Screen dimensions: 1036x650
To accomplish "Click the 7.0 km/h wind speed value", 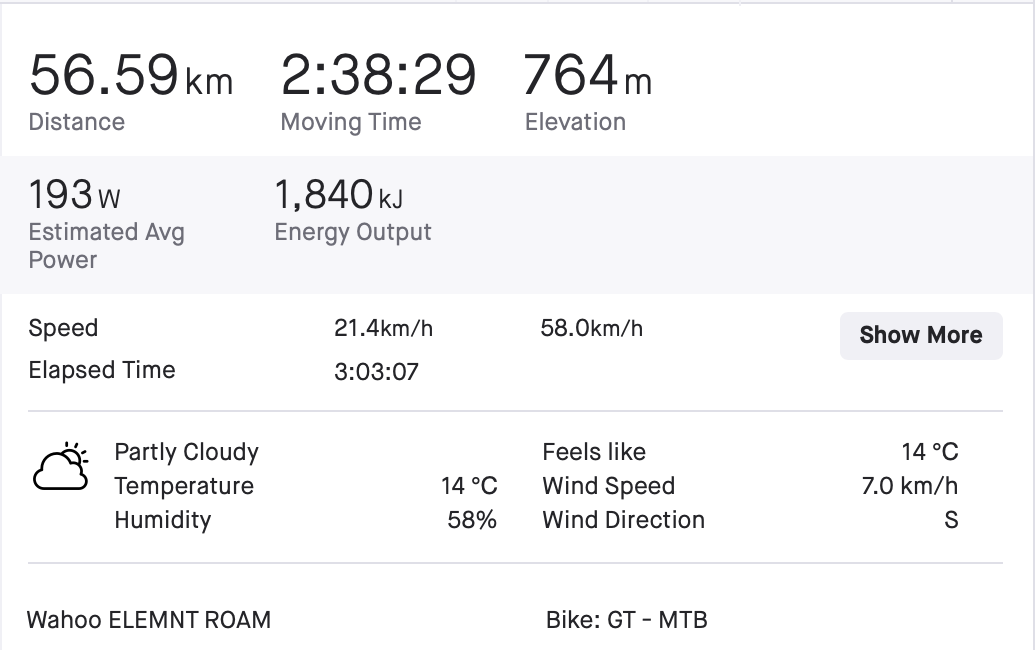I will tap(910, 486).
